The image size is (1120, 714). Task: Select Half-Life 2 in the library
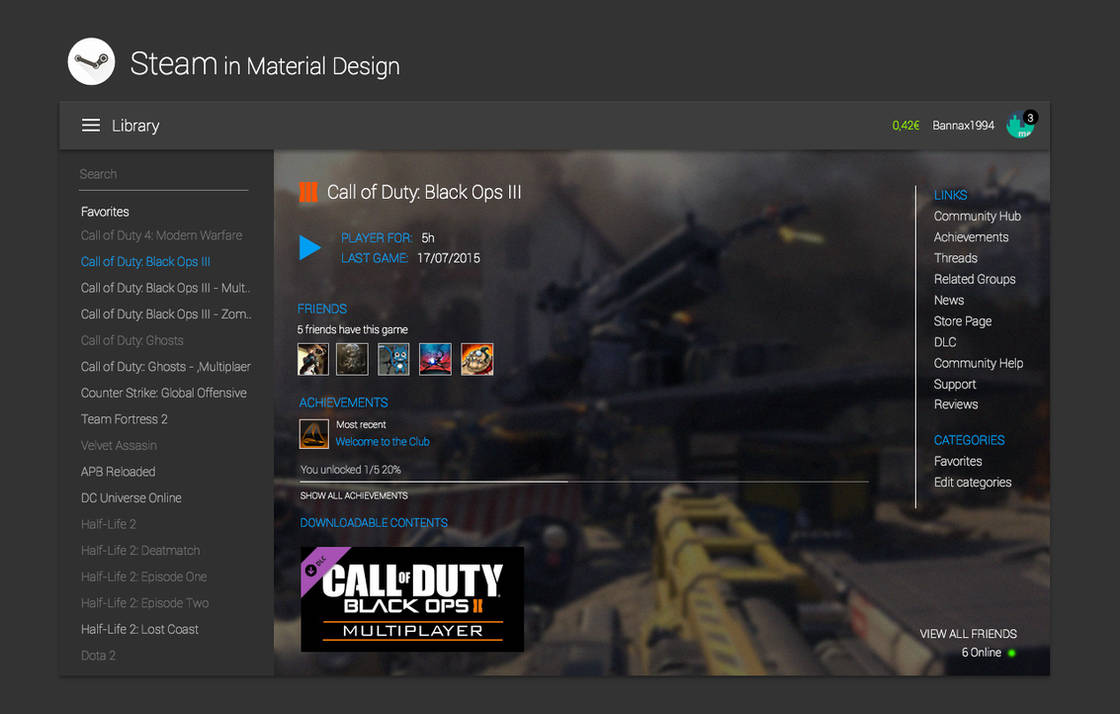point(109,524)
